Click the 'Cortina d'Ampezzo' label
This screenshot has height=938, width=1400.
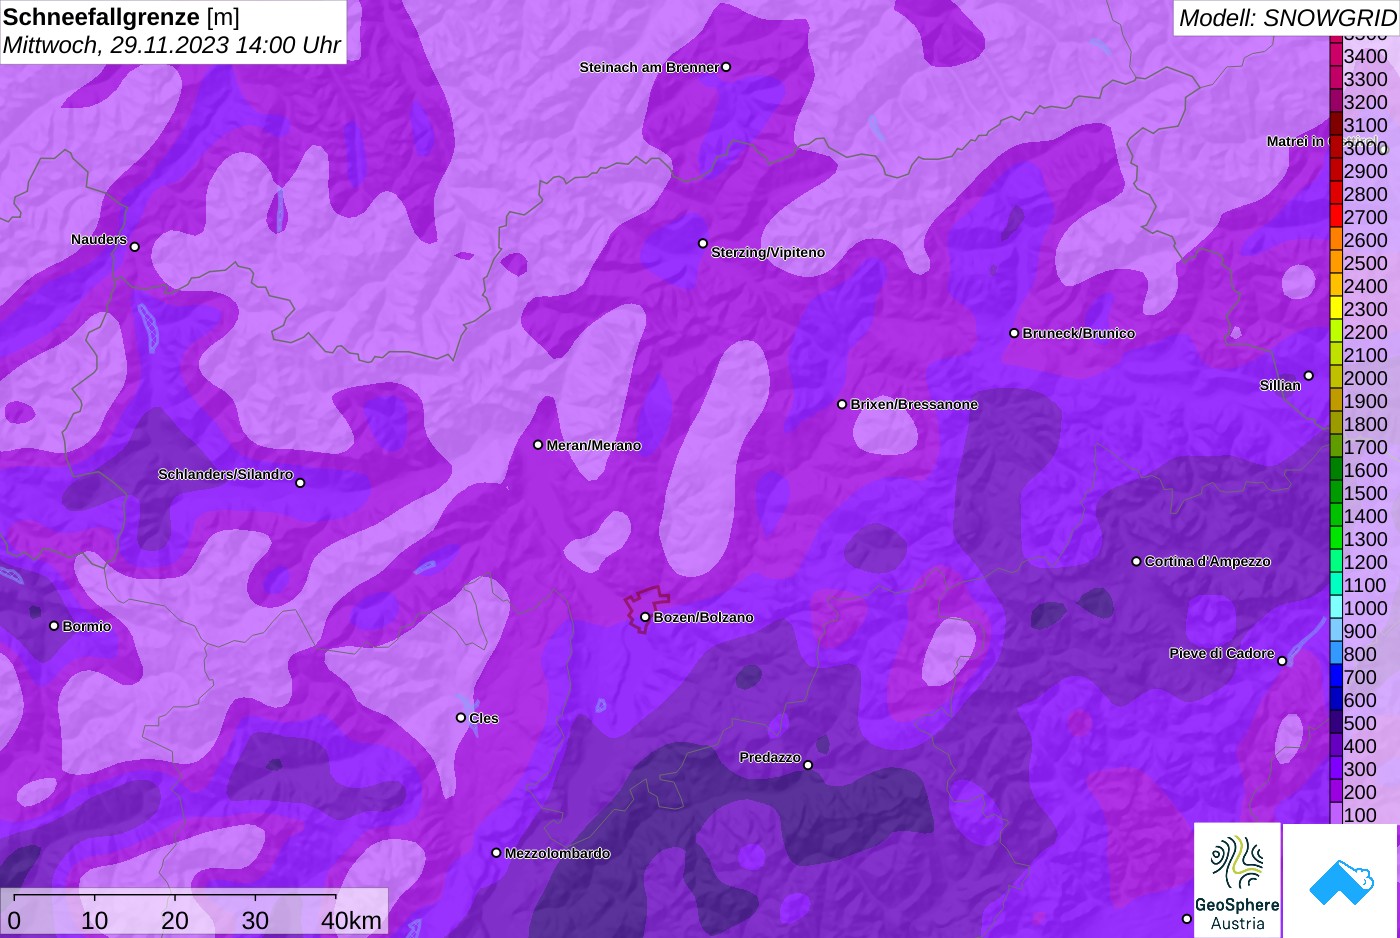pos(1207,562)
